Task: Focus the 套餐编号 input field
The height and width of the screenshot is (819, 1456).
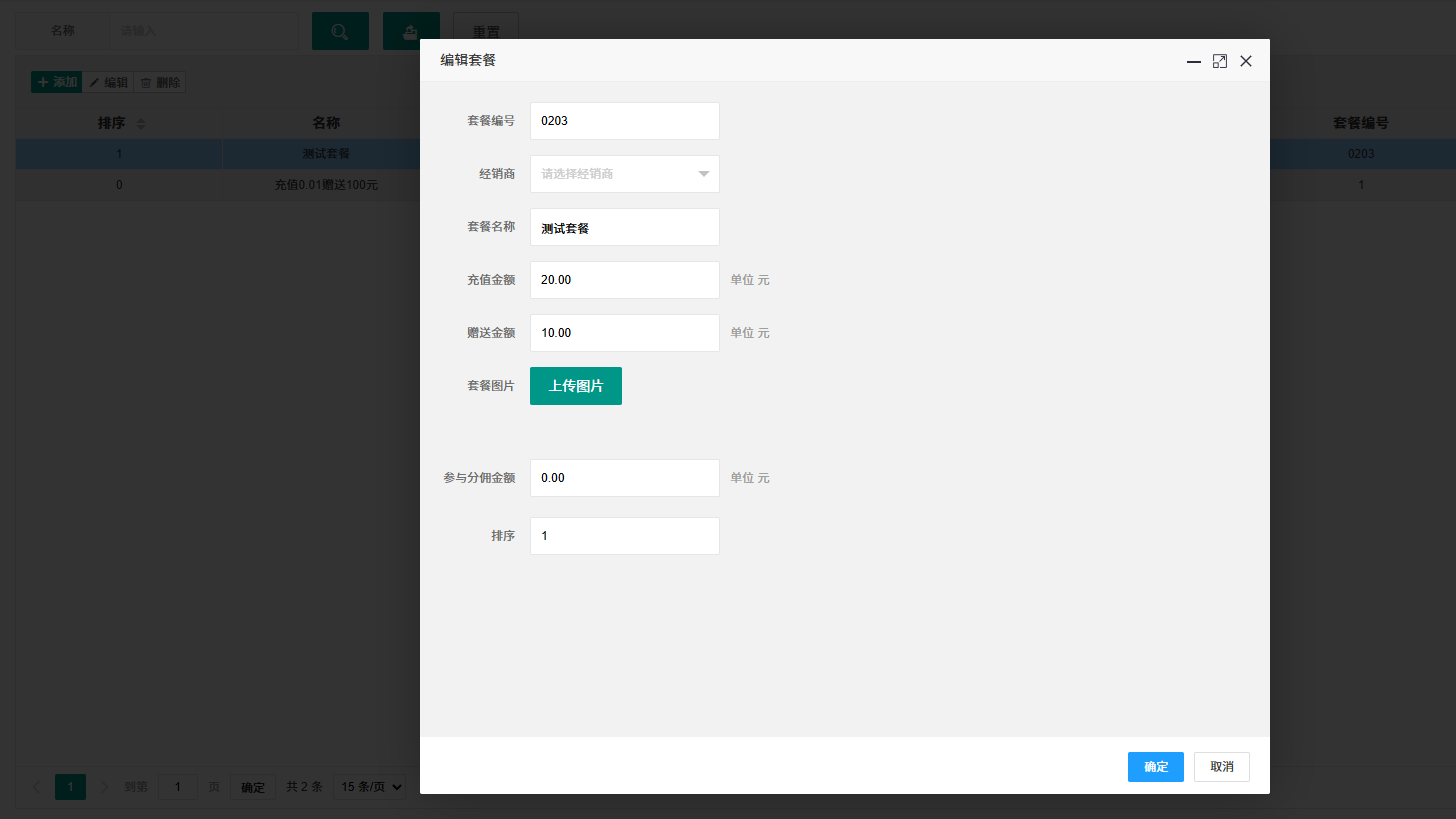Action: click(x=624, y=121)
